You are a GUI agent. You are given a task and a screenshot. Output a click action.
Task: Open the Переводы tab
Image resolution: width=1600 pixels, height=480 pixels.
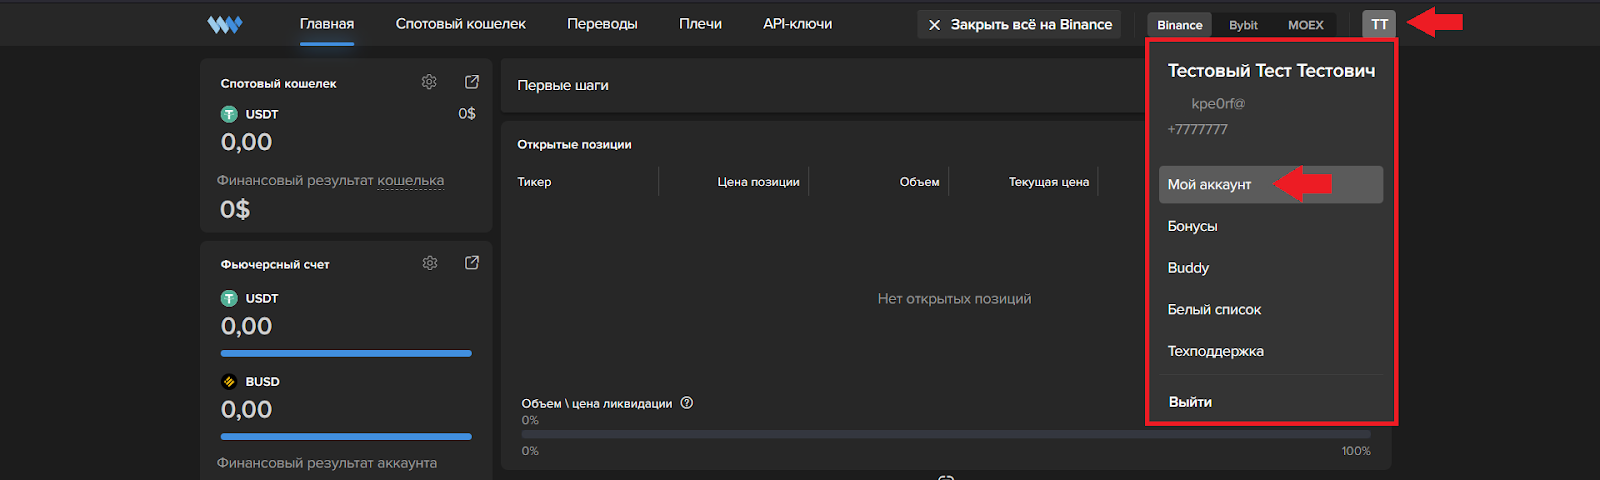click(602, 24)
